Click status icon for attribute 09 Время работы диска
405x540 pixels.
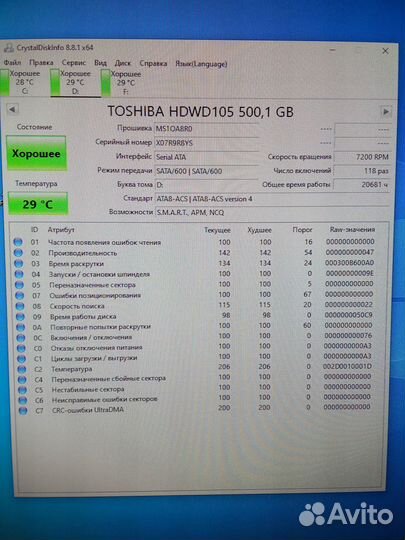(x=20, y=316)
